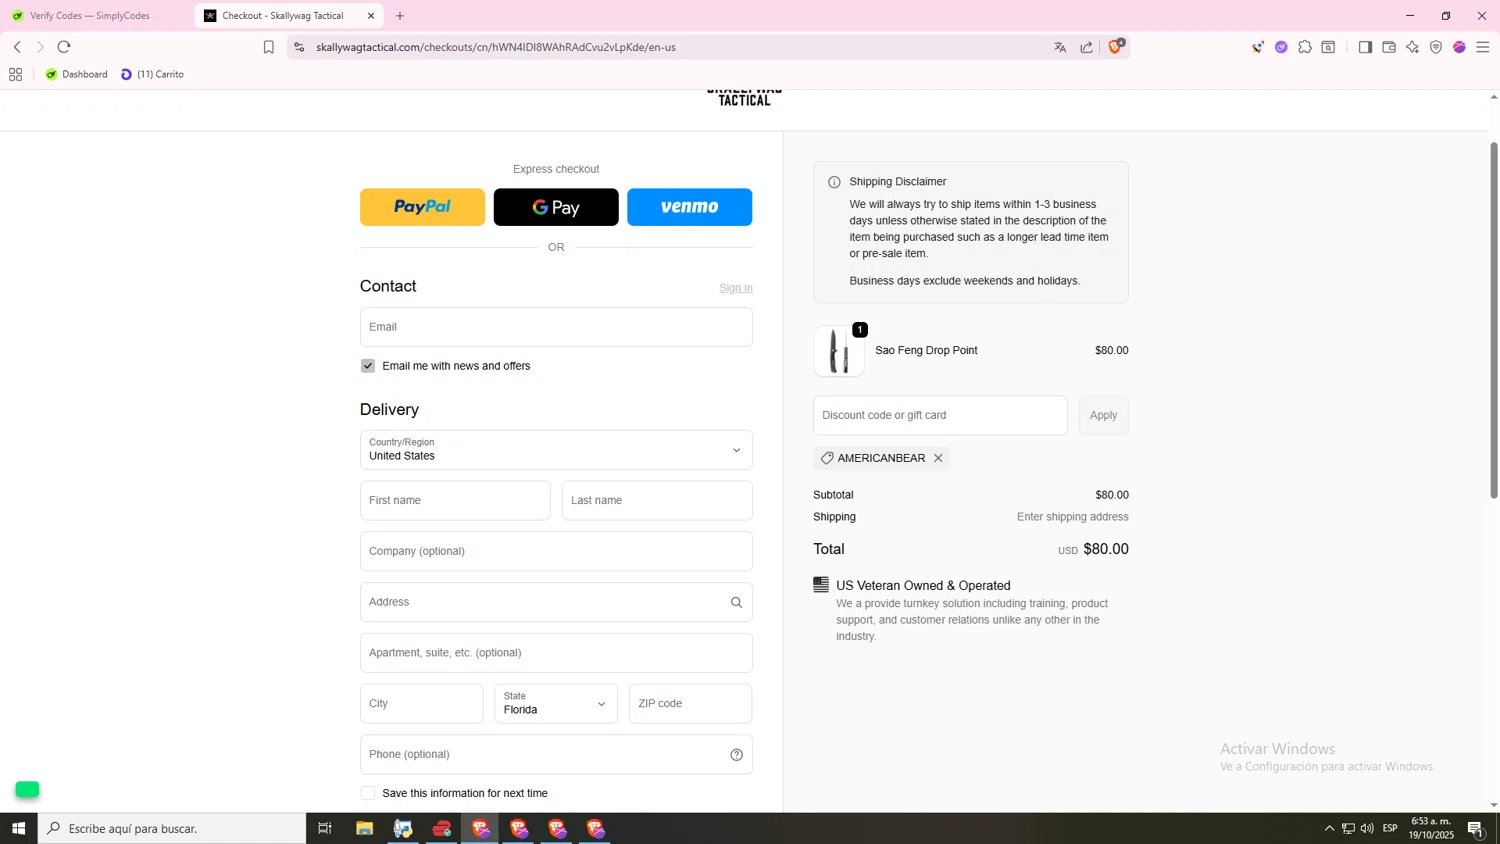Open the taskbar volume icon

pyautogui.click(x=1367, y=828)
